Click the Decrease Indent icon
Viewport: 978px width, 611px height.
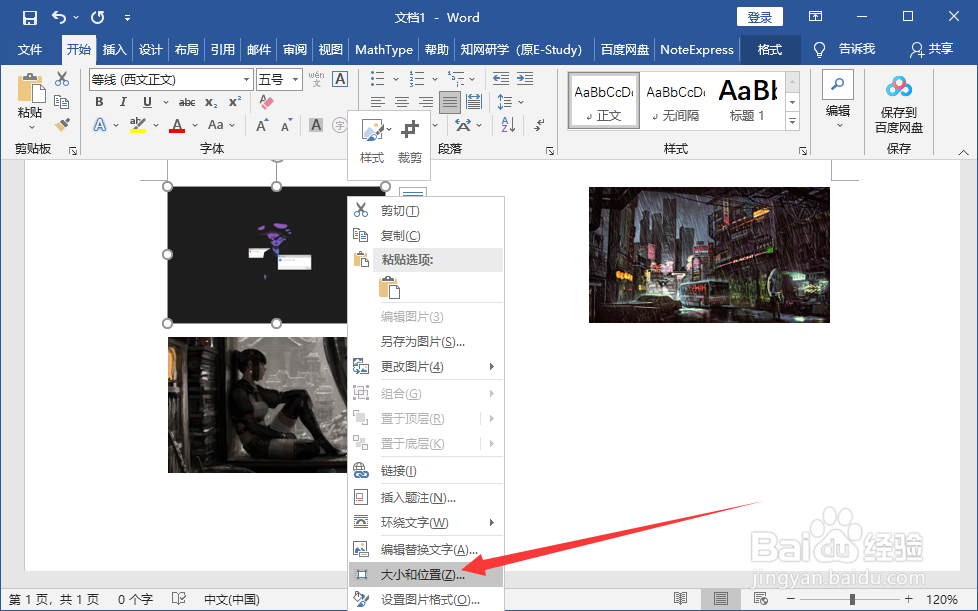coord(501,79)
